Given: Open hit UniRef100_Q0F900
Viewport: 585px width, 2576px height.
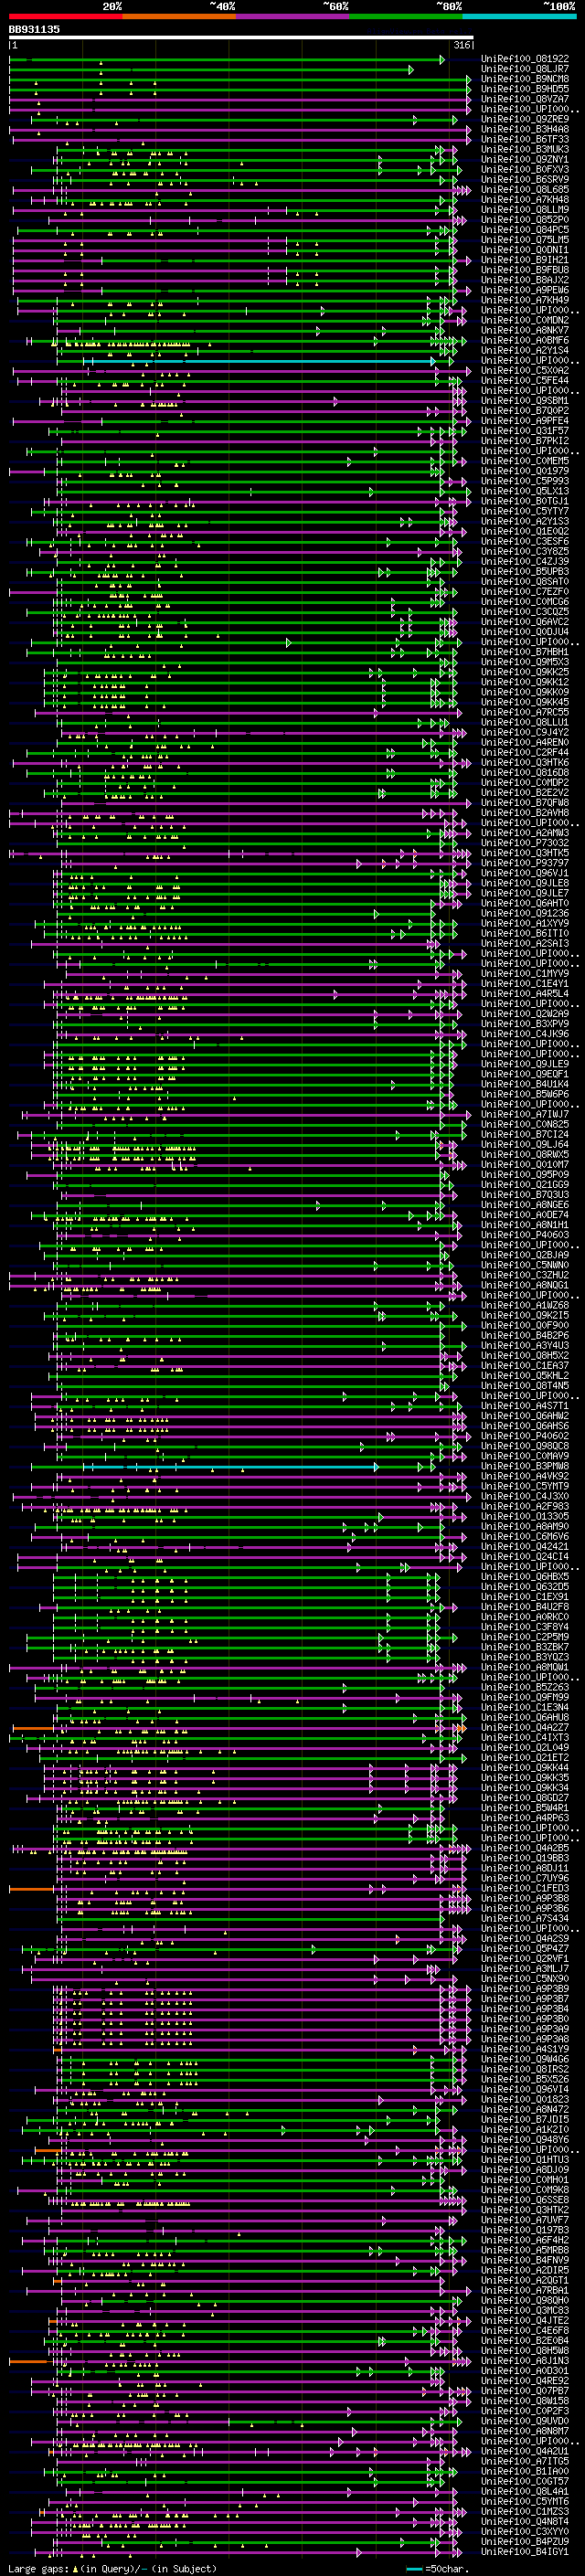Looking at the screenshot, I should (525, 1325).
